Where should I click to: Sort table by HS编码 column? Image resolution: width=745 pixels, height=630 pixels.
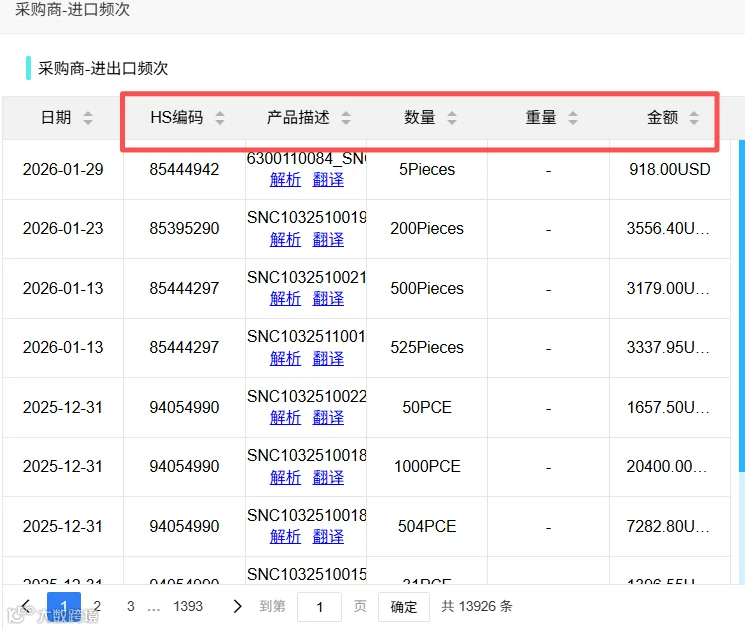pos(220,117)
